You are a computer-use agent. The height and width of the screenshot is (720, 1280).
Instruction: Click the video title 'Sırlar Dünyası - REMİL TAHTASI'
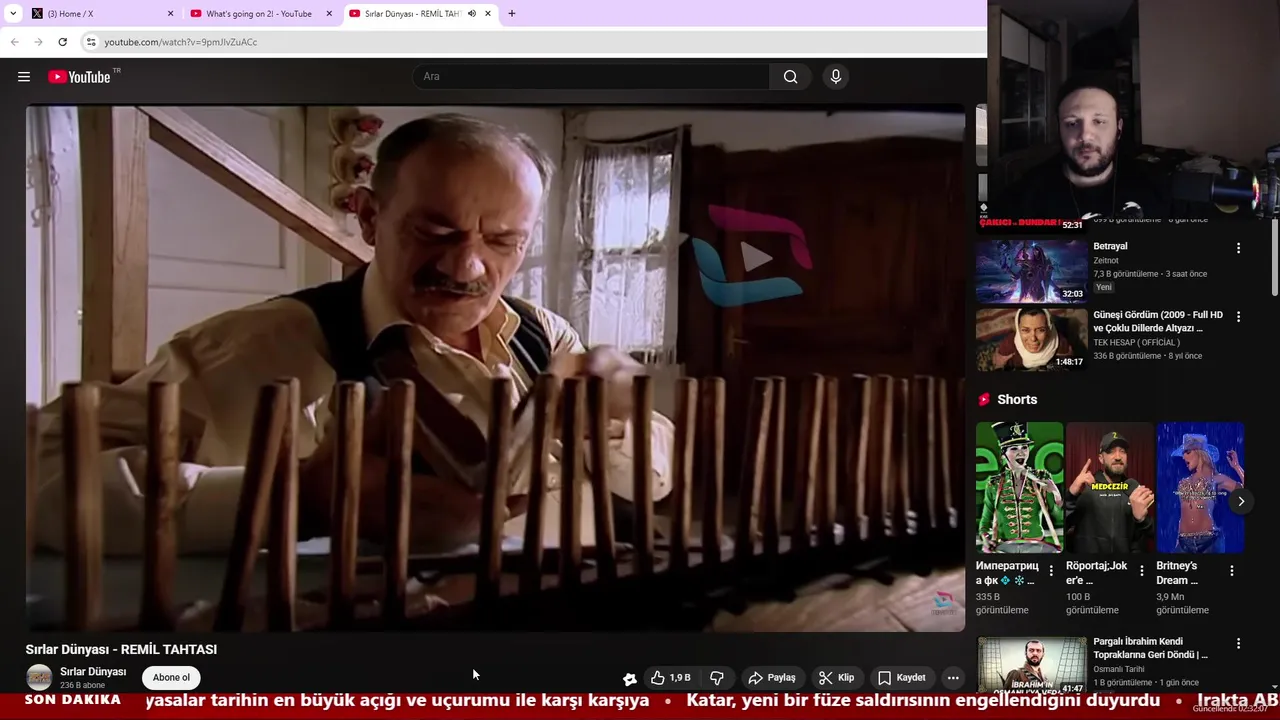pyautogui.click(x=121, y=649)
